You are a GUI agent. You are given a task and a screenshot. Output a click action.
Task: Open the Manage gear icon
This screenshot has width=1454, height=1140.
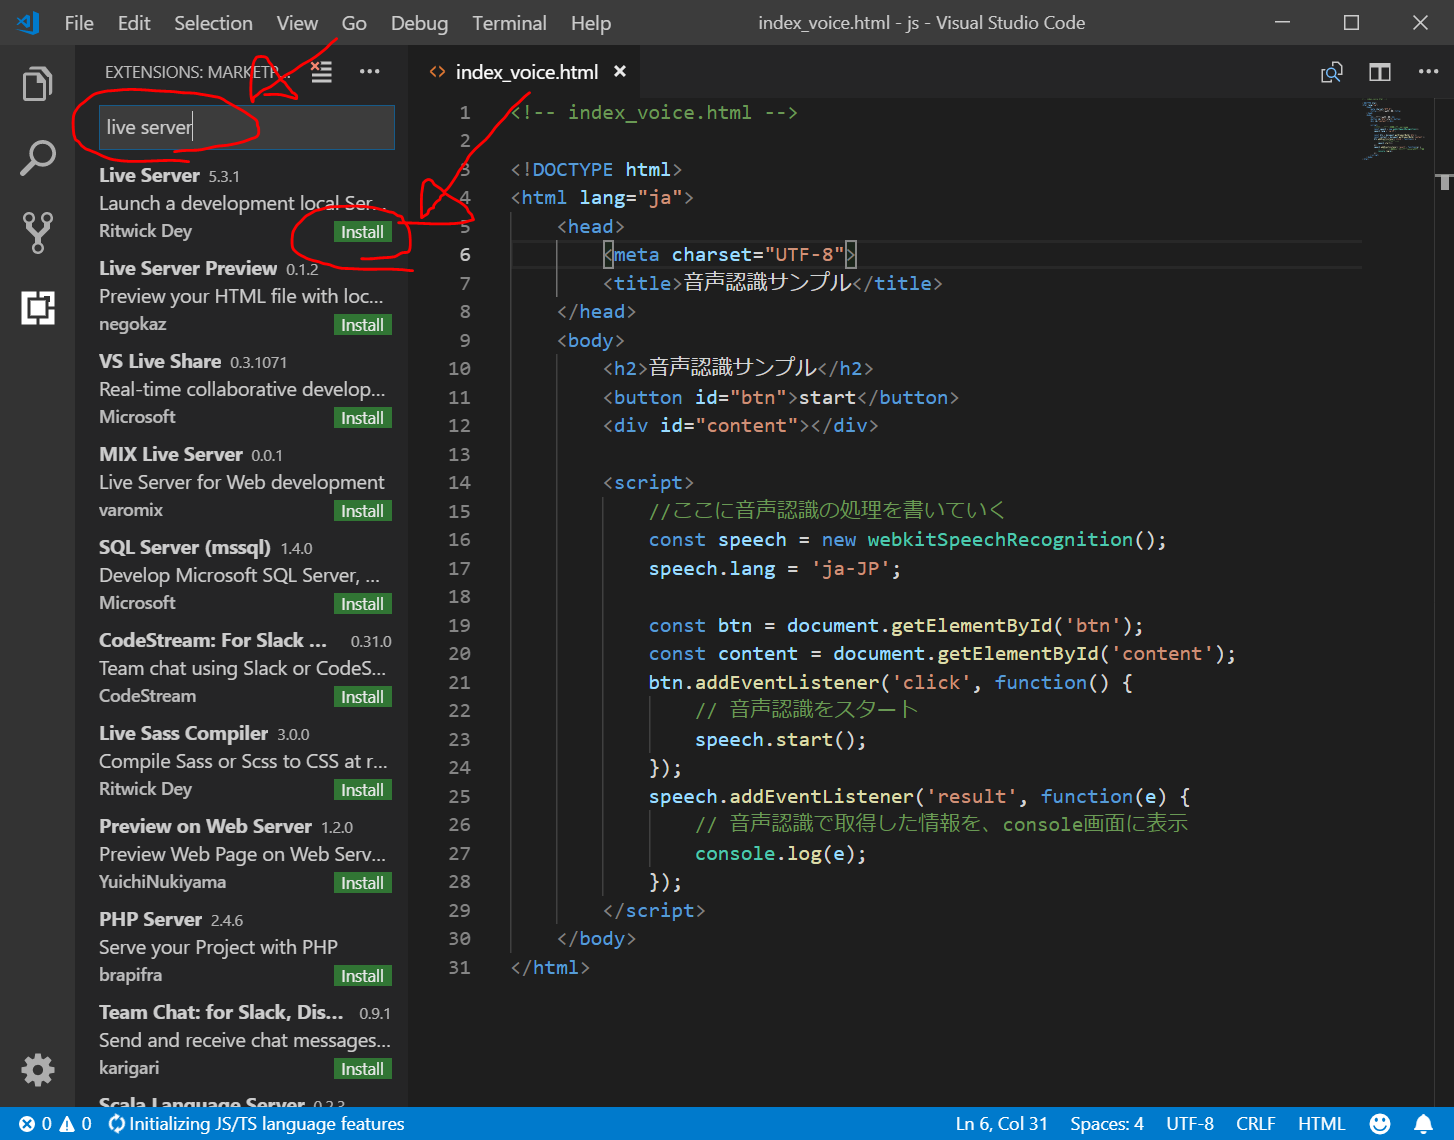click(x=37, y=1069)
